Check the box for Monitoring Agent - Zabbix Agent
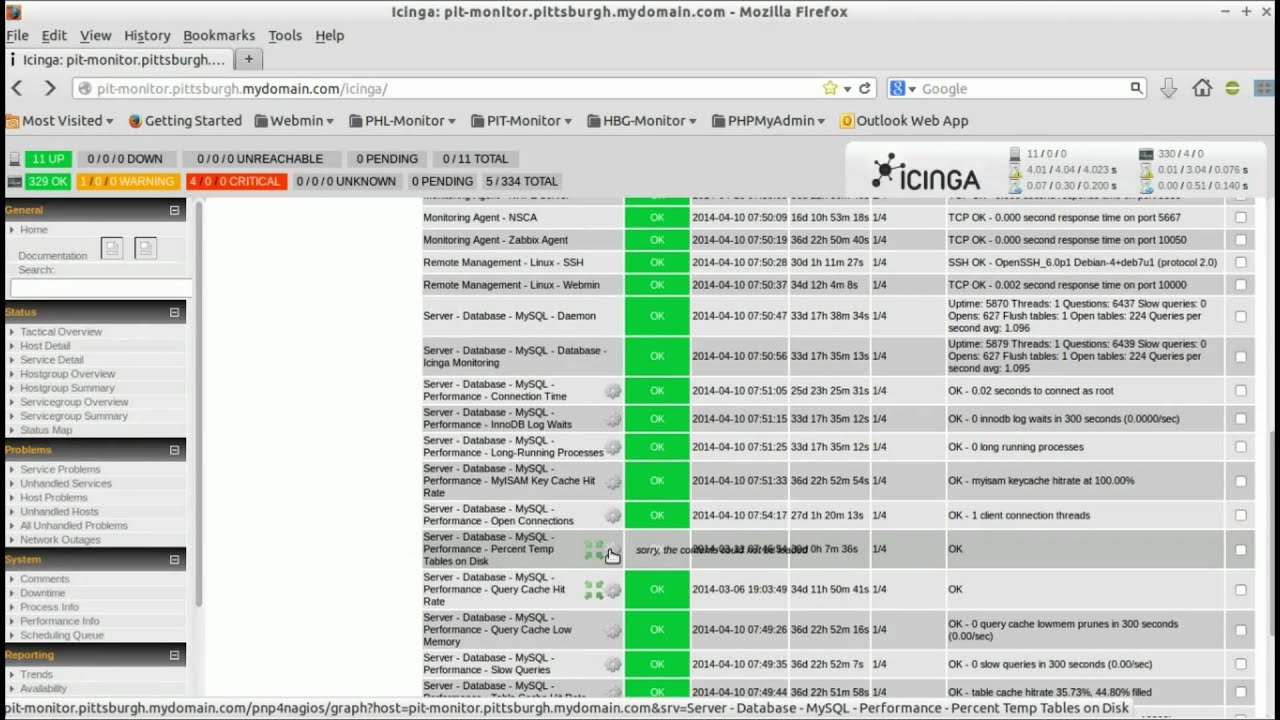 pyautogui.click(x=1241, y=240)
